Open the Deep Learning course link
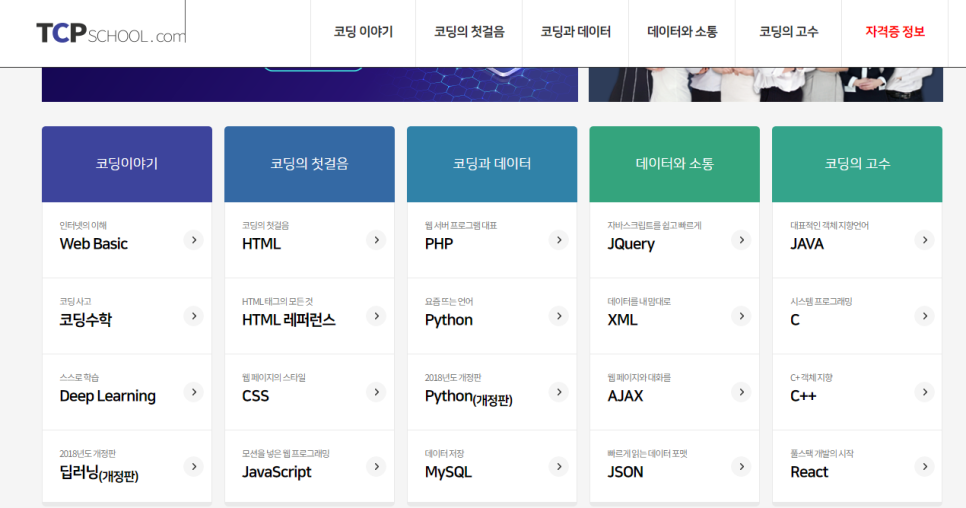This screenshot has height=508, width=966. click(108, 396)
